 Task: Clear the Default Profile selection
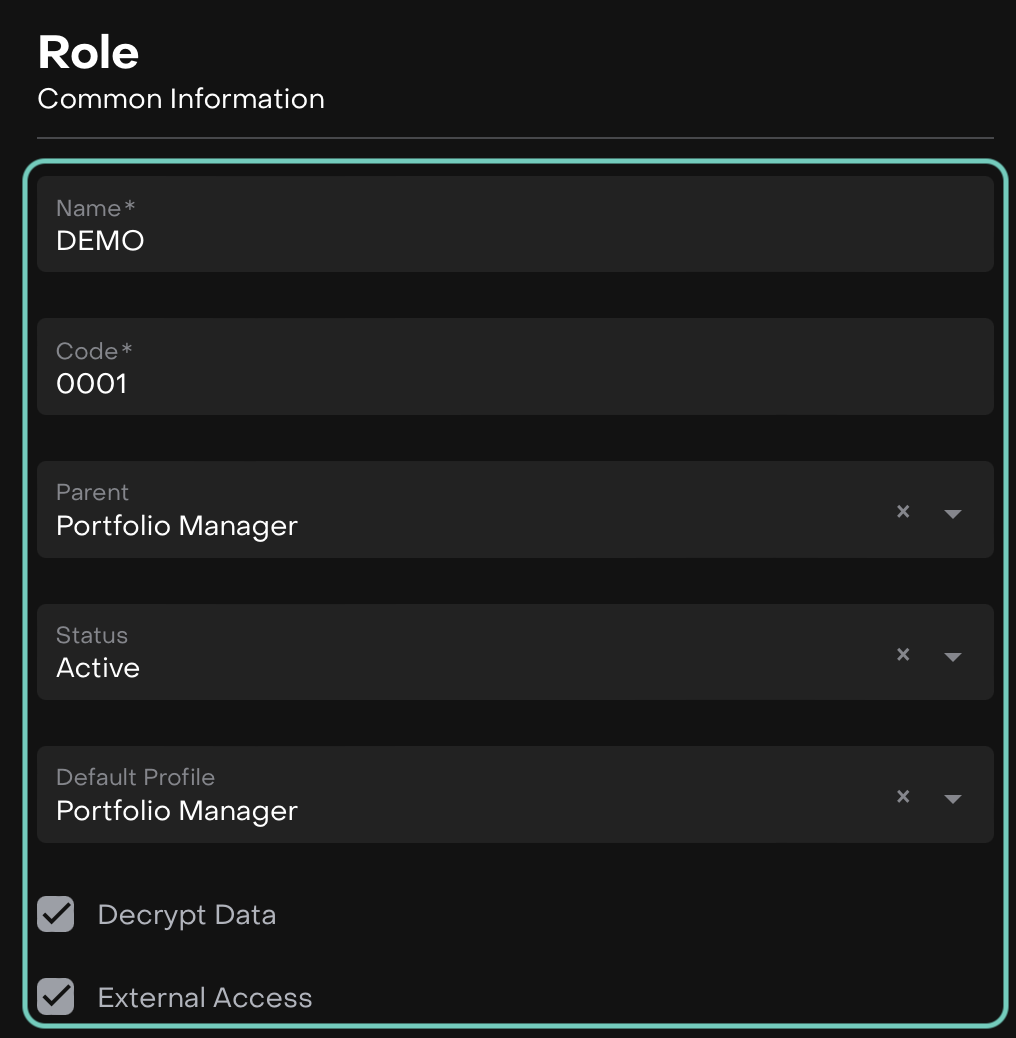pyautogui.click(x=903, y=796)
